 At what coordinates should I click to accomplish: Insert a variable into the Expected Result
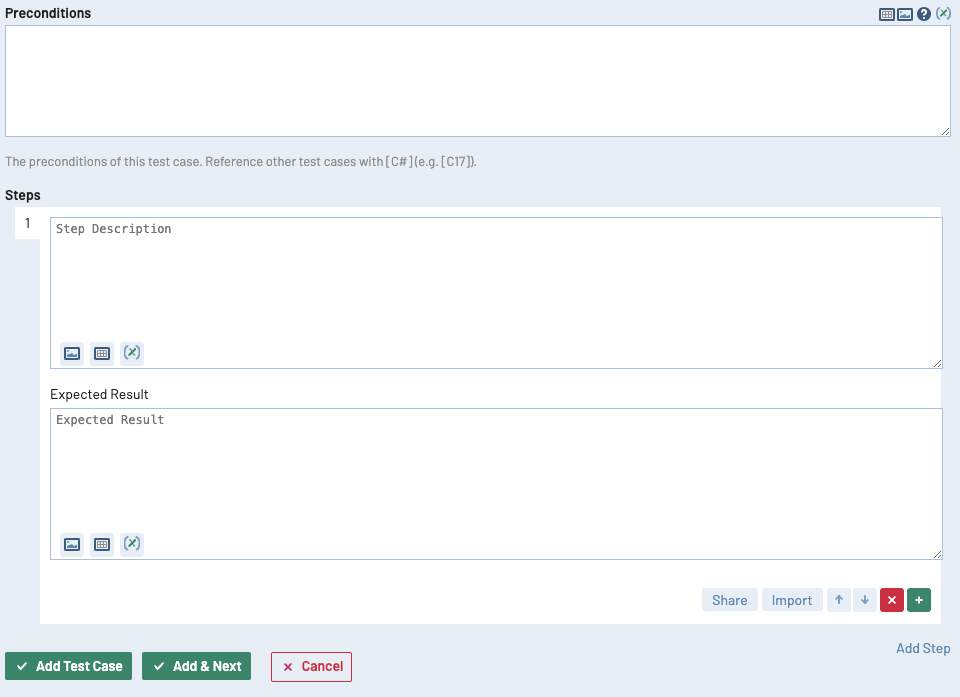[x=131, y=543]
